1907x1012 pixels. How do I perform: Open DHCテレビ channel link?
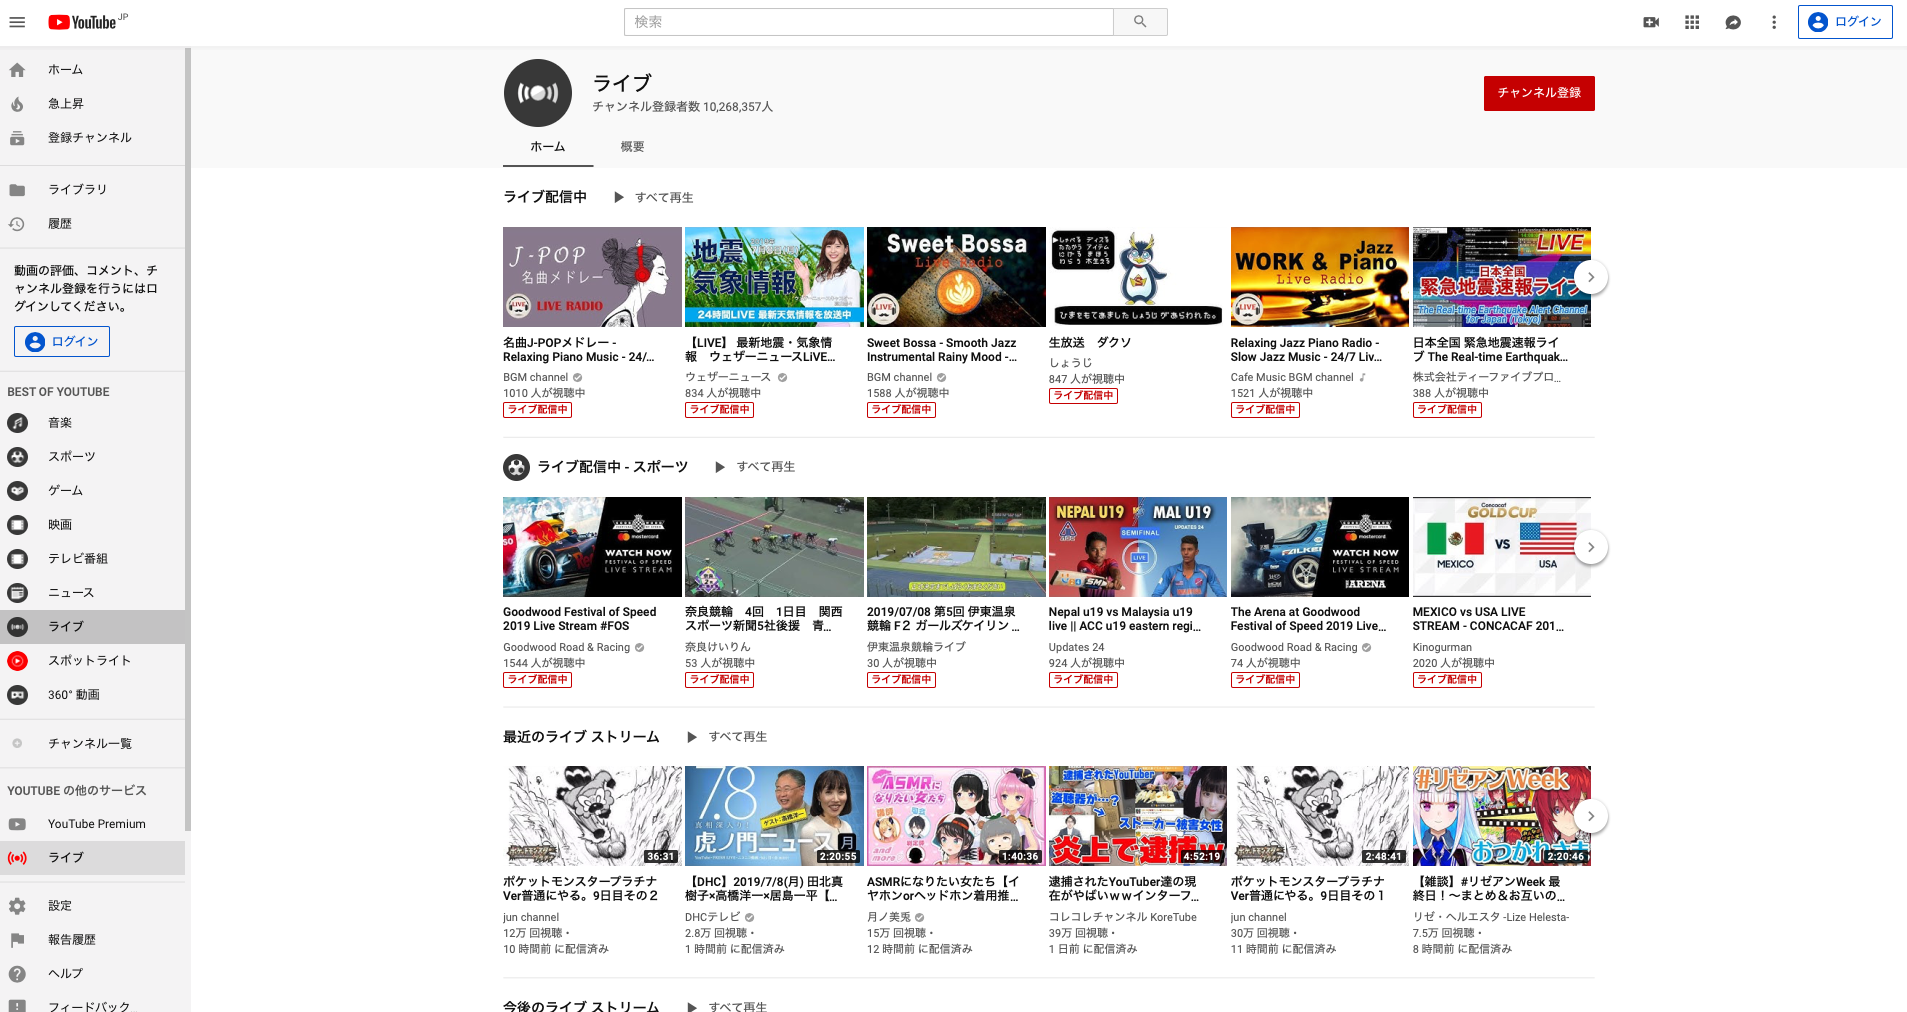click(712, 917)
